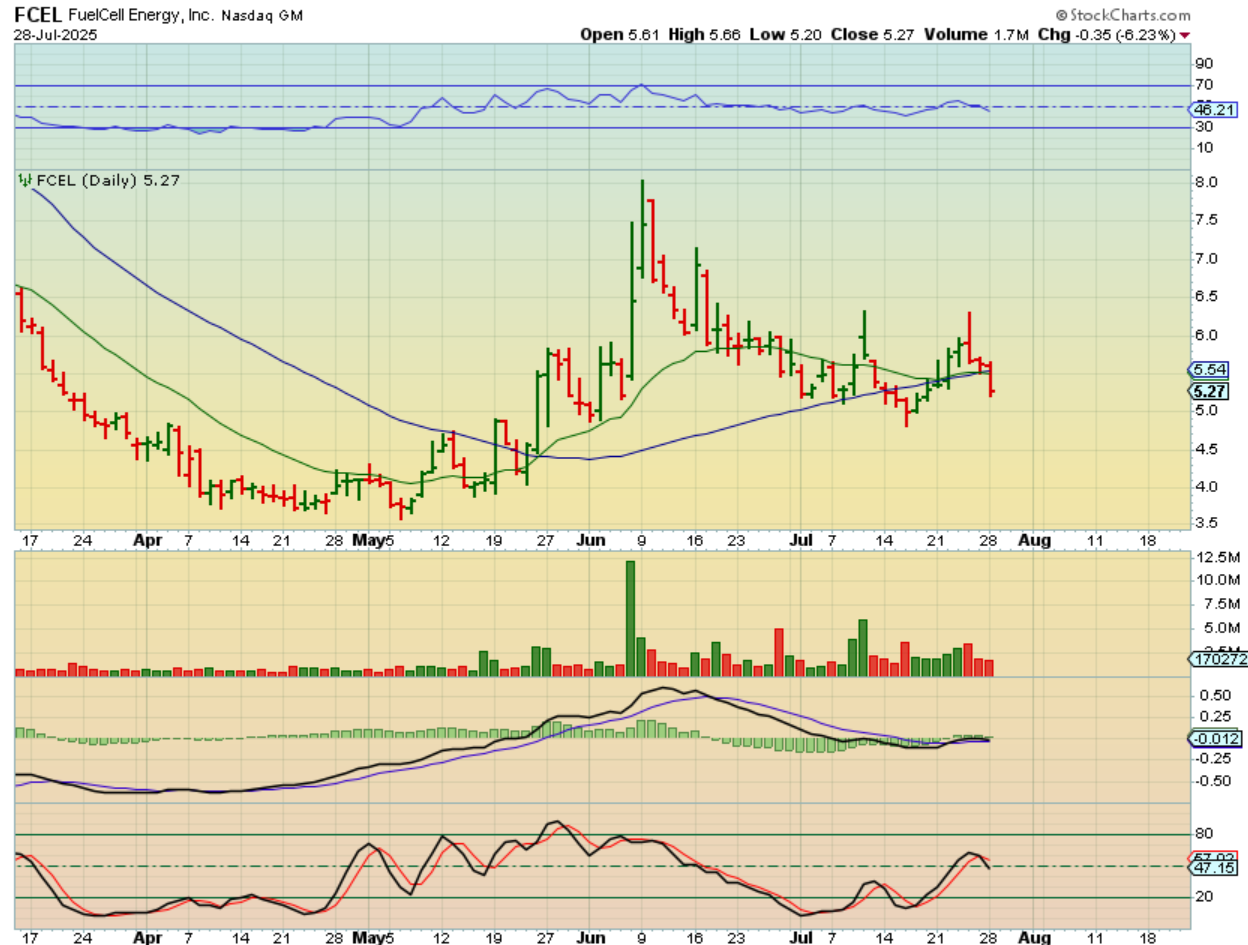Click the stochastic 47.15 value label
The height and width of the screenshot is (945, 1248).
click(1213, 870)
